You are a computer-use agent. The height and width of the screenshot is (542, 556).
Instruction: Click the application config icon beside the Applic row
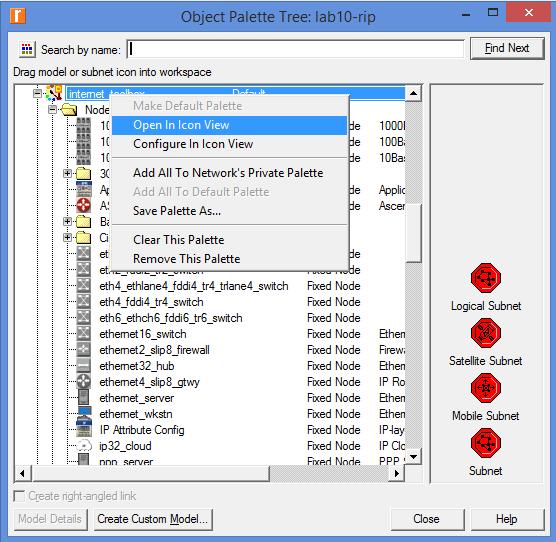tap(84, 189)
